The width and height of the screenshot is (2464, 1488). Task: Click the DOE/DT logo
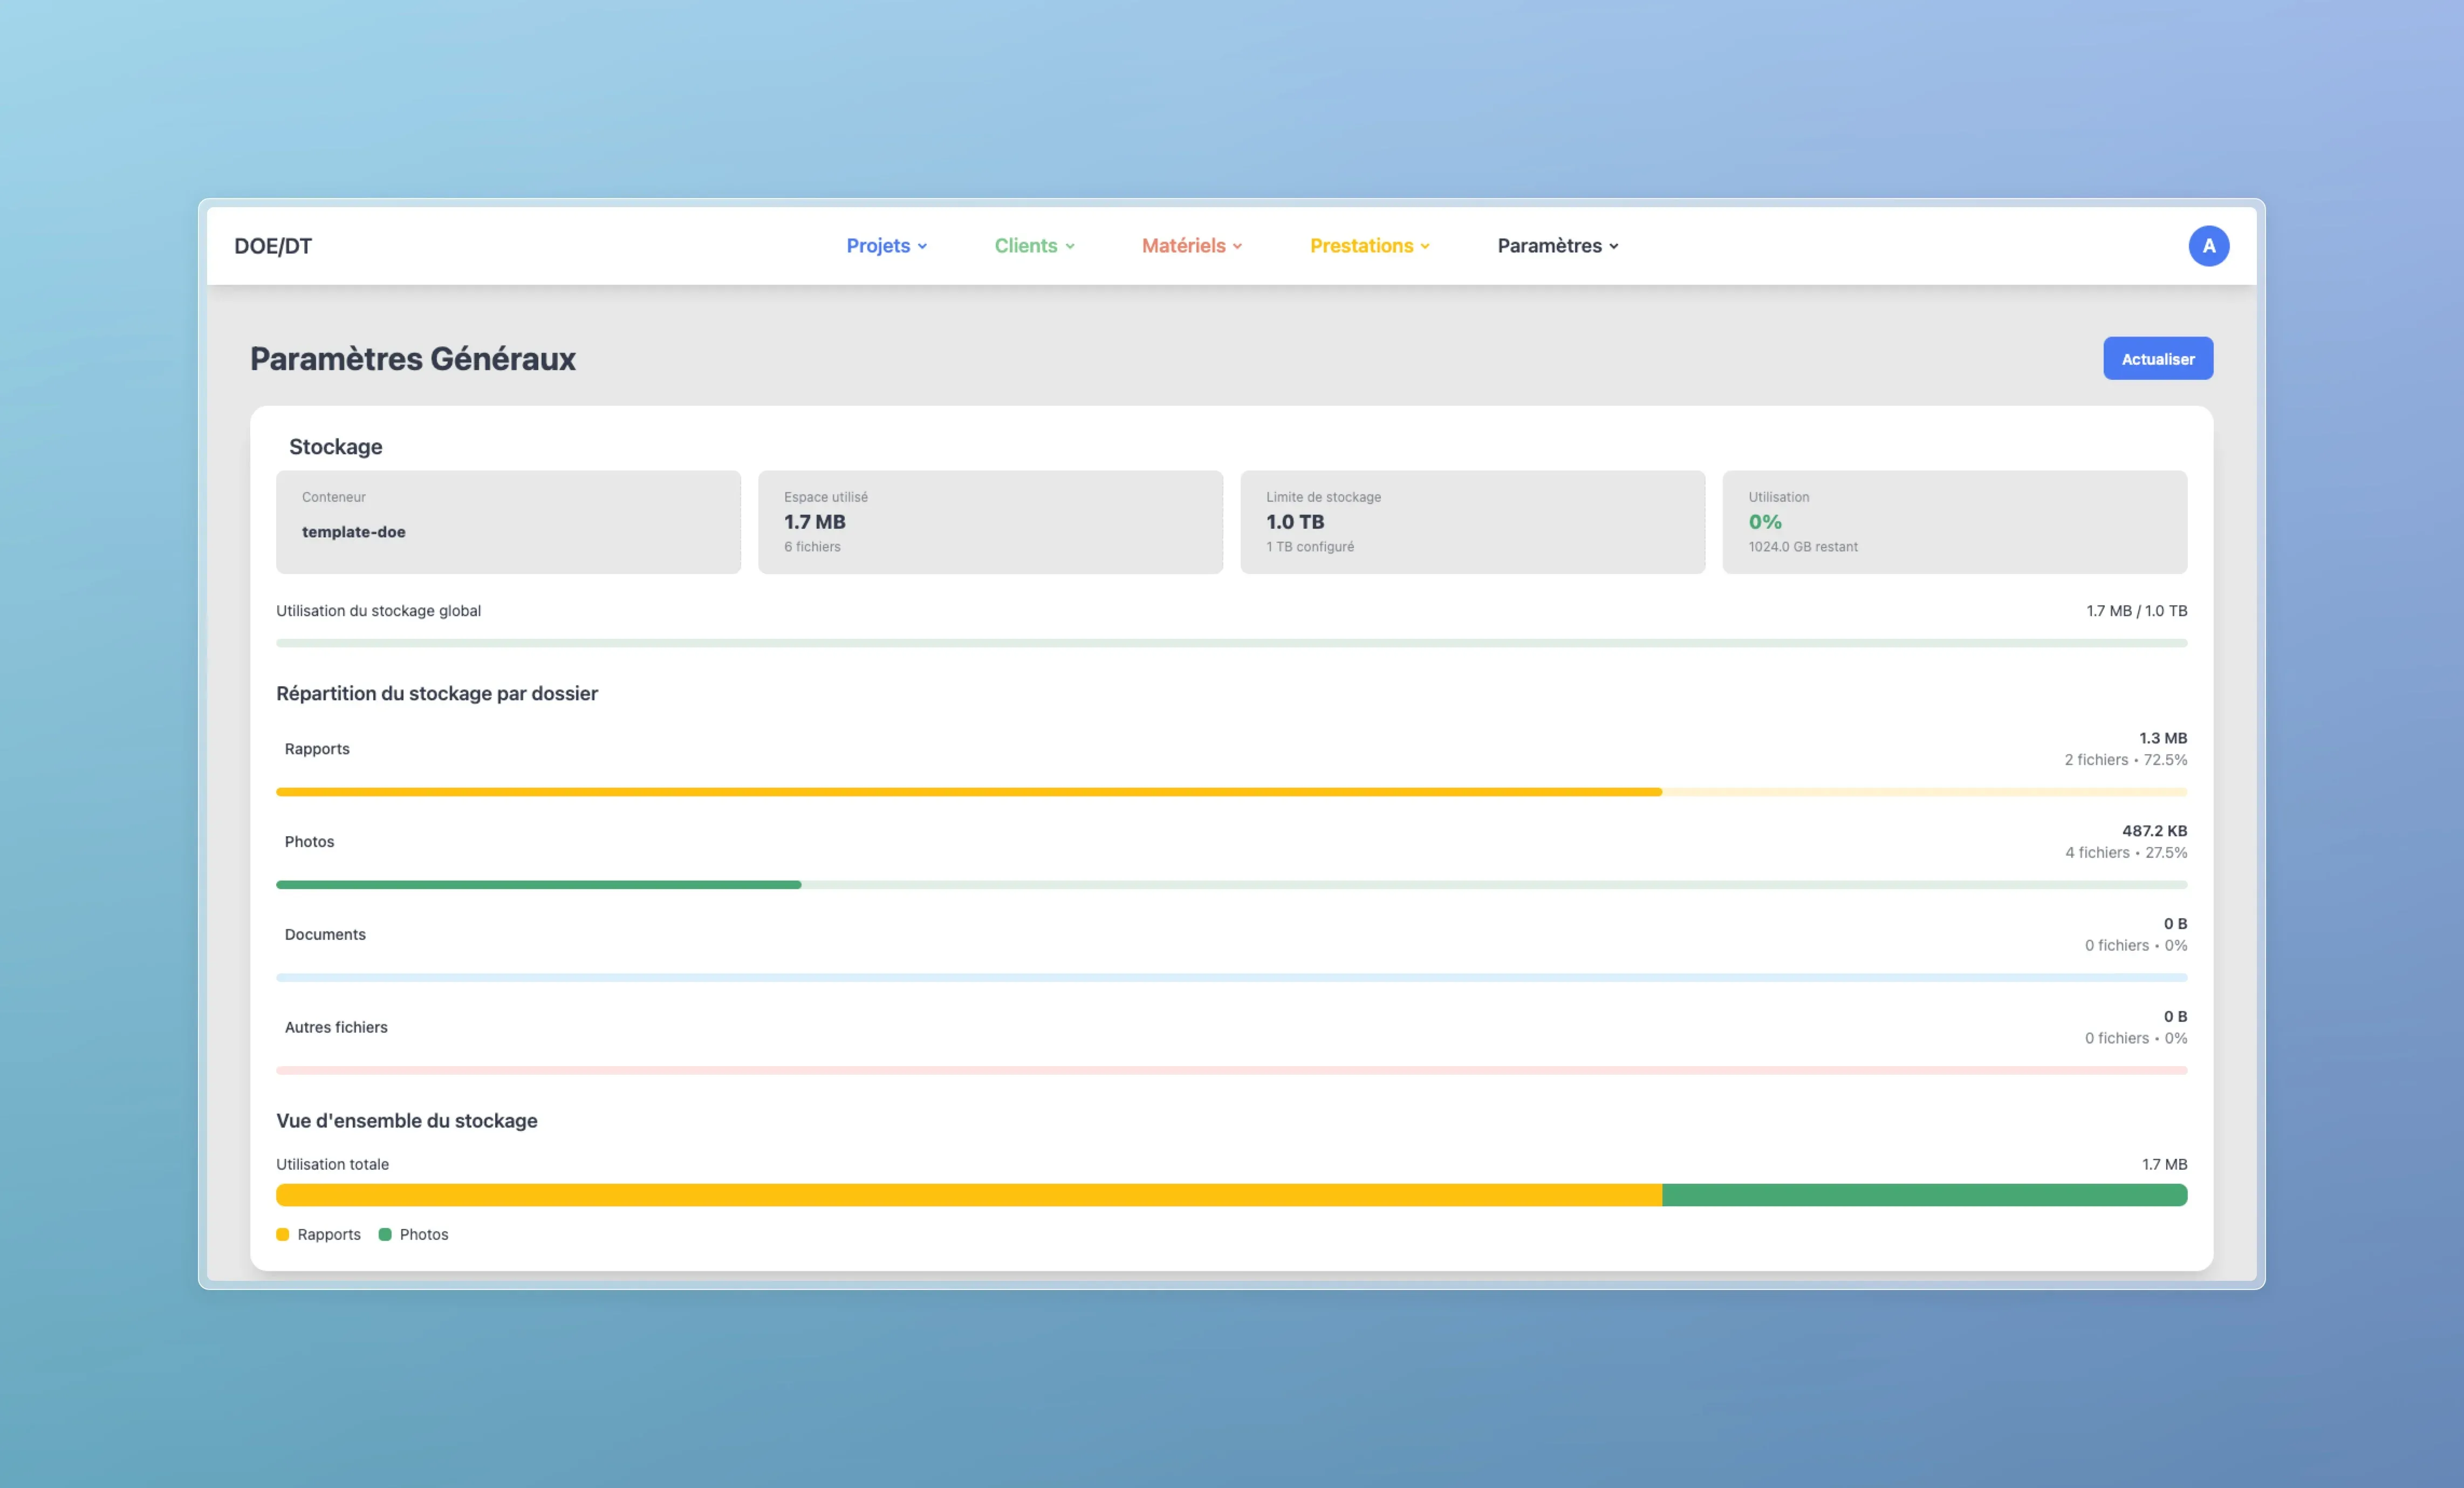pyautogui.click(x=273, y=246)
